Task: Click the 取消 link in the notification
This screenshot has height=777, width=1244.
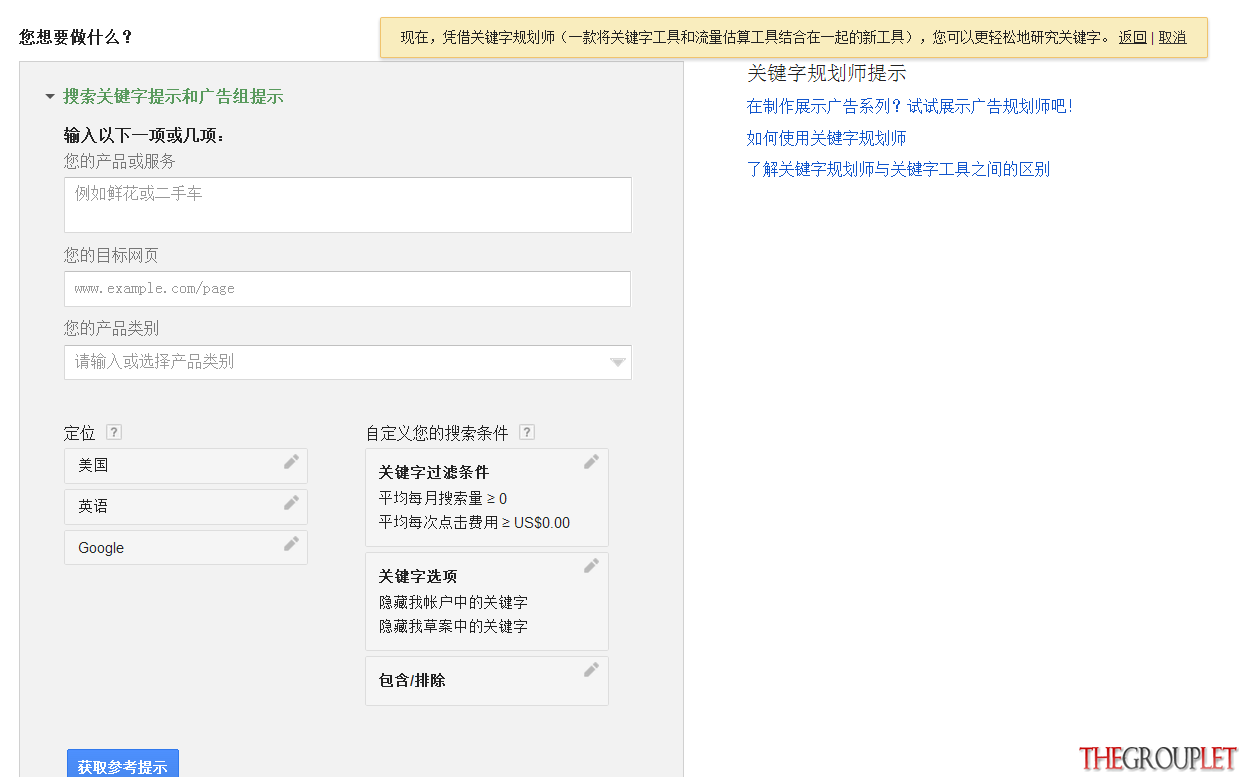Action: point(1173,37)
